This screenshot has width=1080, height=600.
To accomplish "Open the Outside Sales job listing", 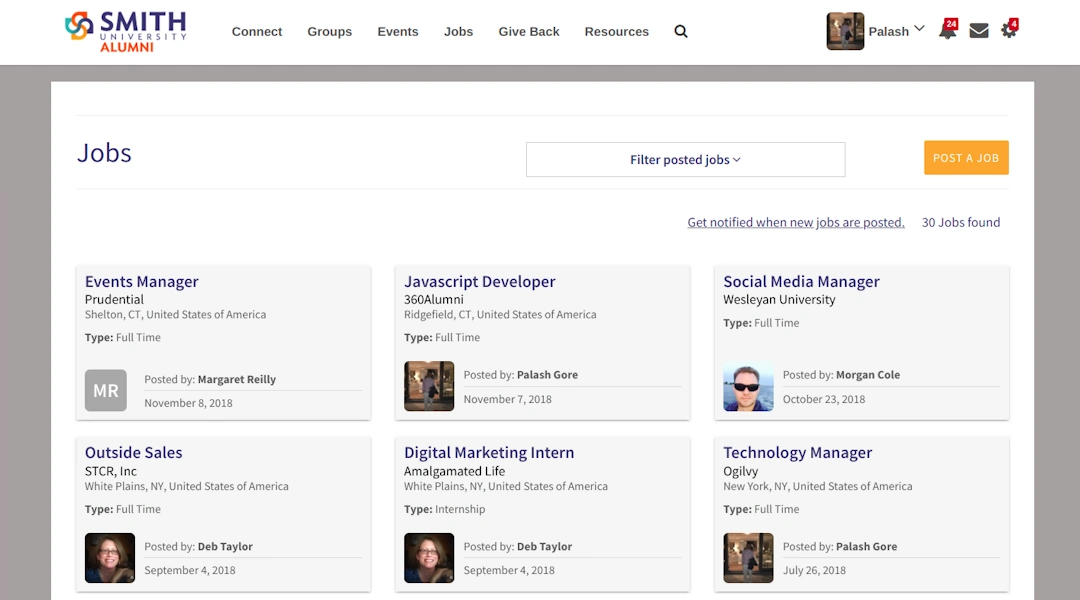I will point(134,453).
